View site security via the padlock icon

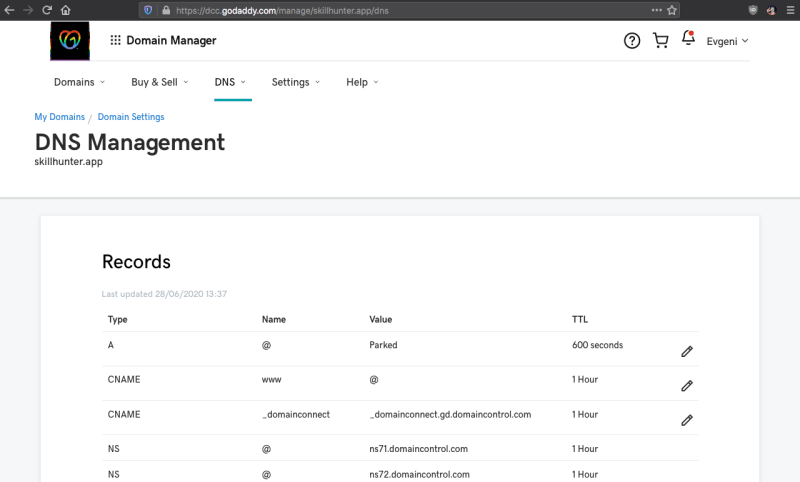click(x=166, y=10)
